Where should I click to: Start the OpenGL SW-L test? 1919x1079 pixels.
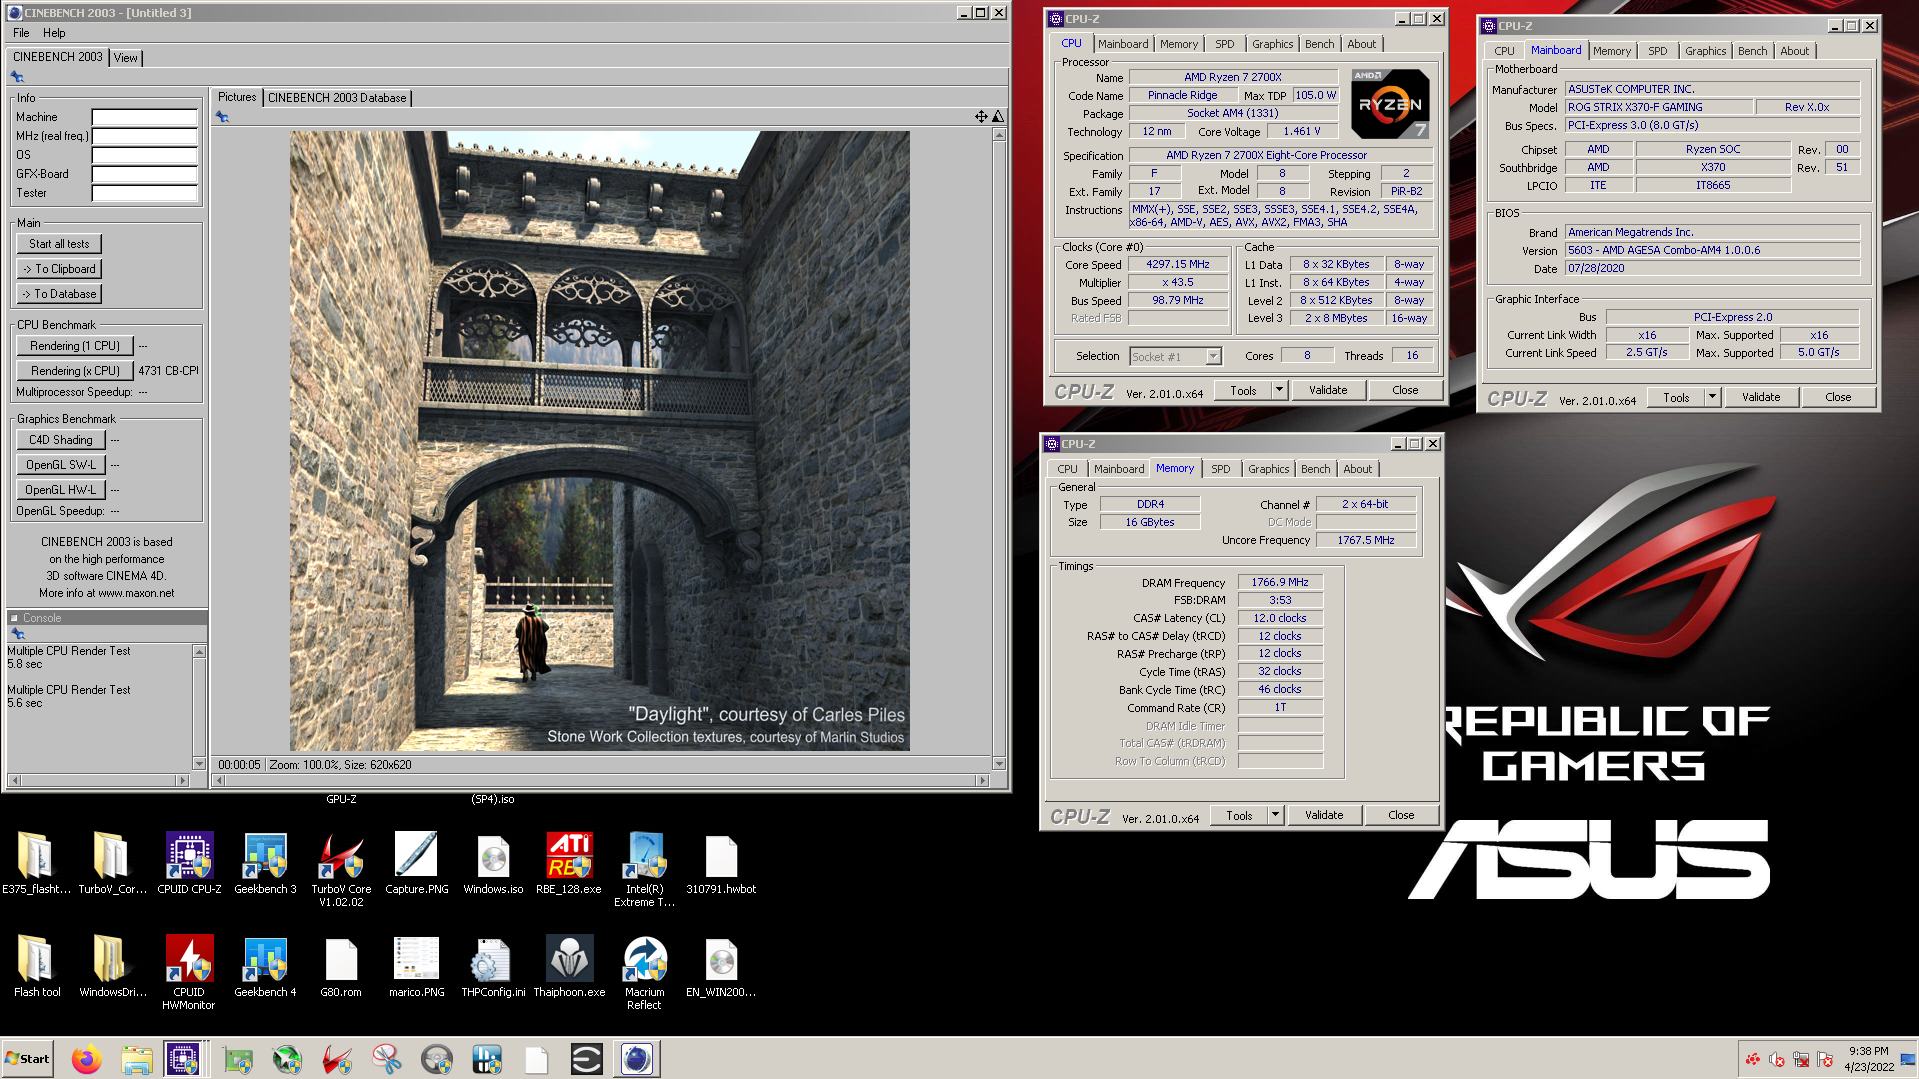point(60,465)
